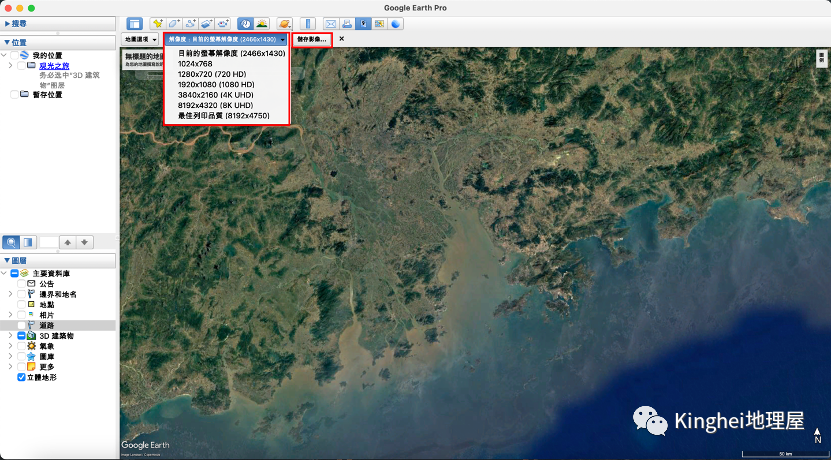
Task: Click the hide sidebar toolbar icon
Action: [135, 23]
